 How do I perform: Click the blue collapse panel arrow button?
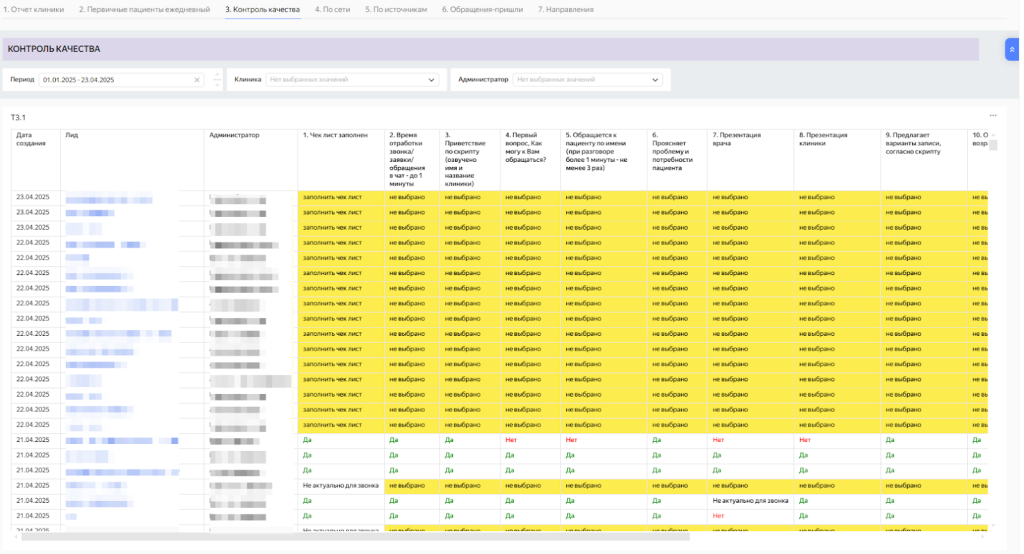point(1012,49)
